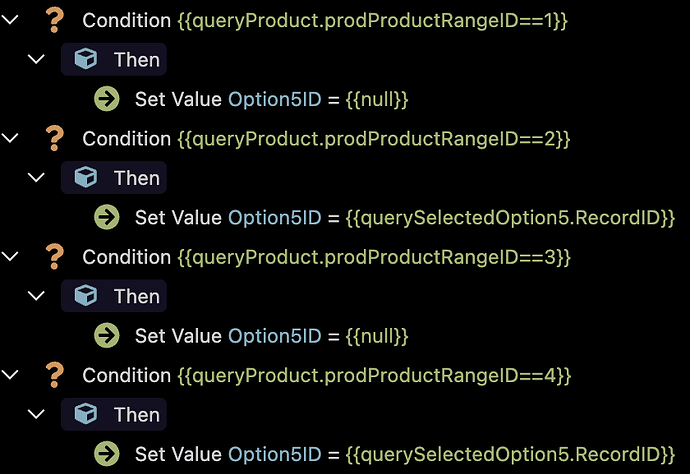Click the question mark icon for prodProductRangeID==3

pos(55,257)
